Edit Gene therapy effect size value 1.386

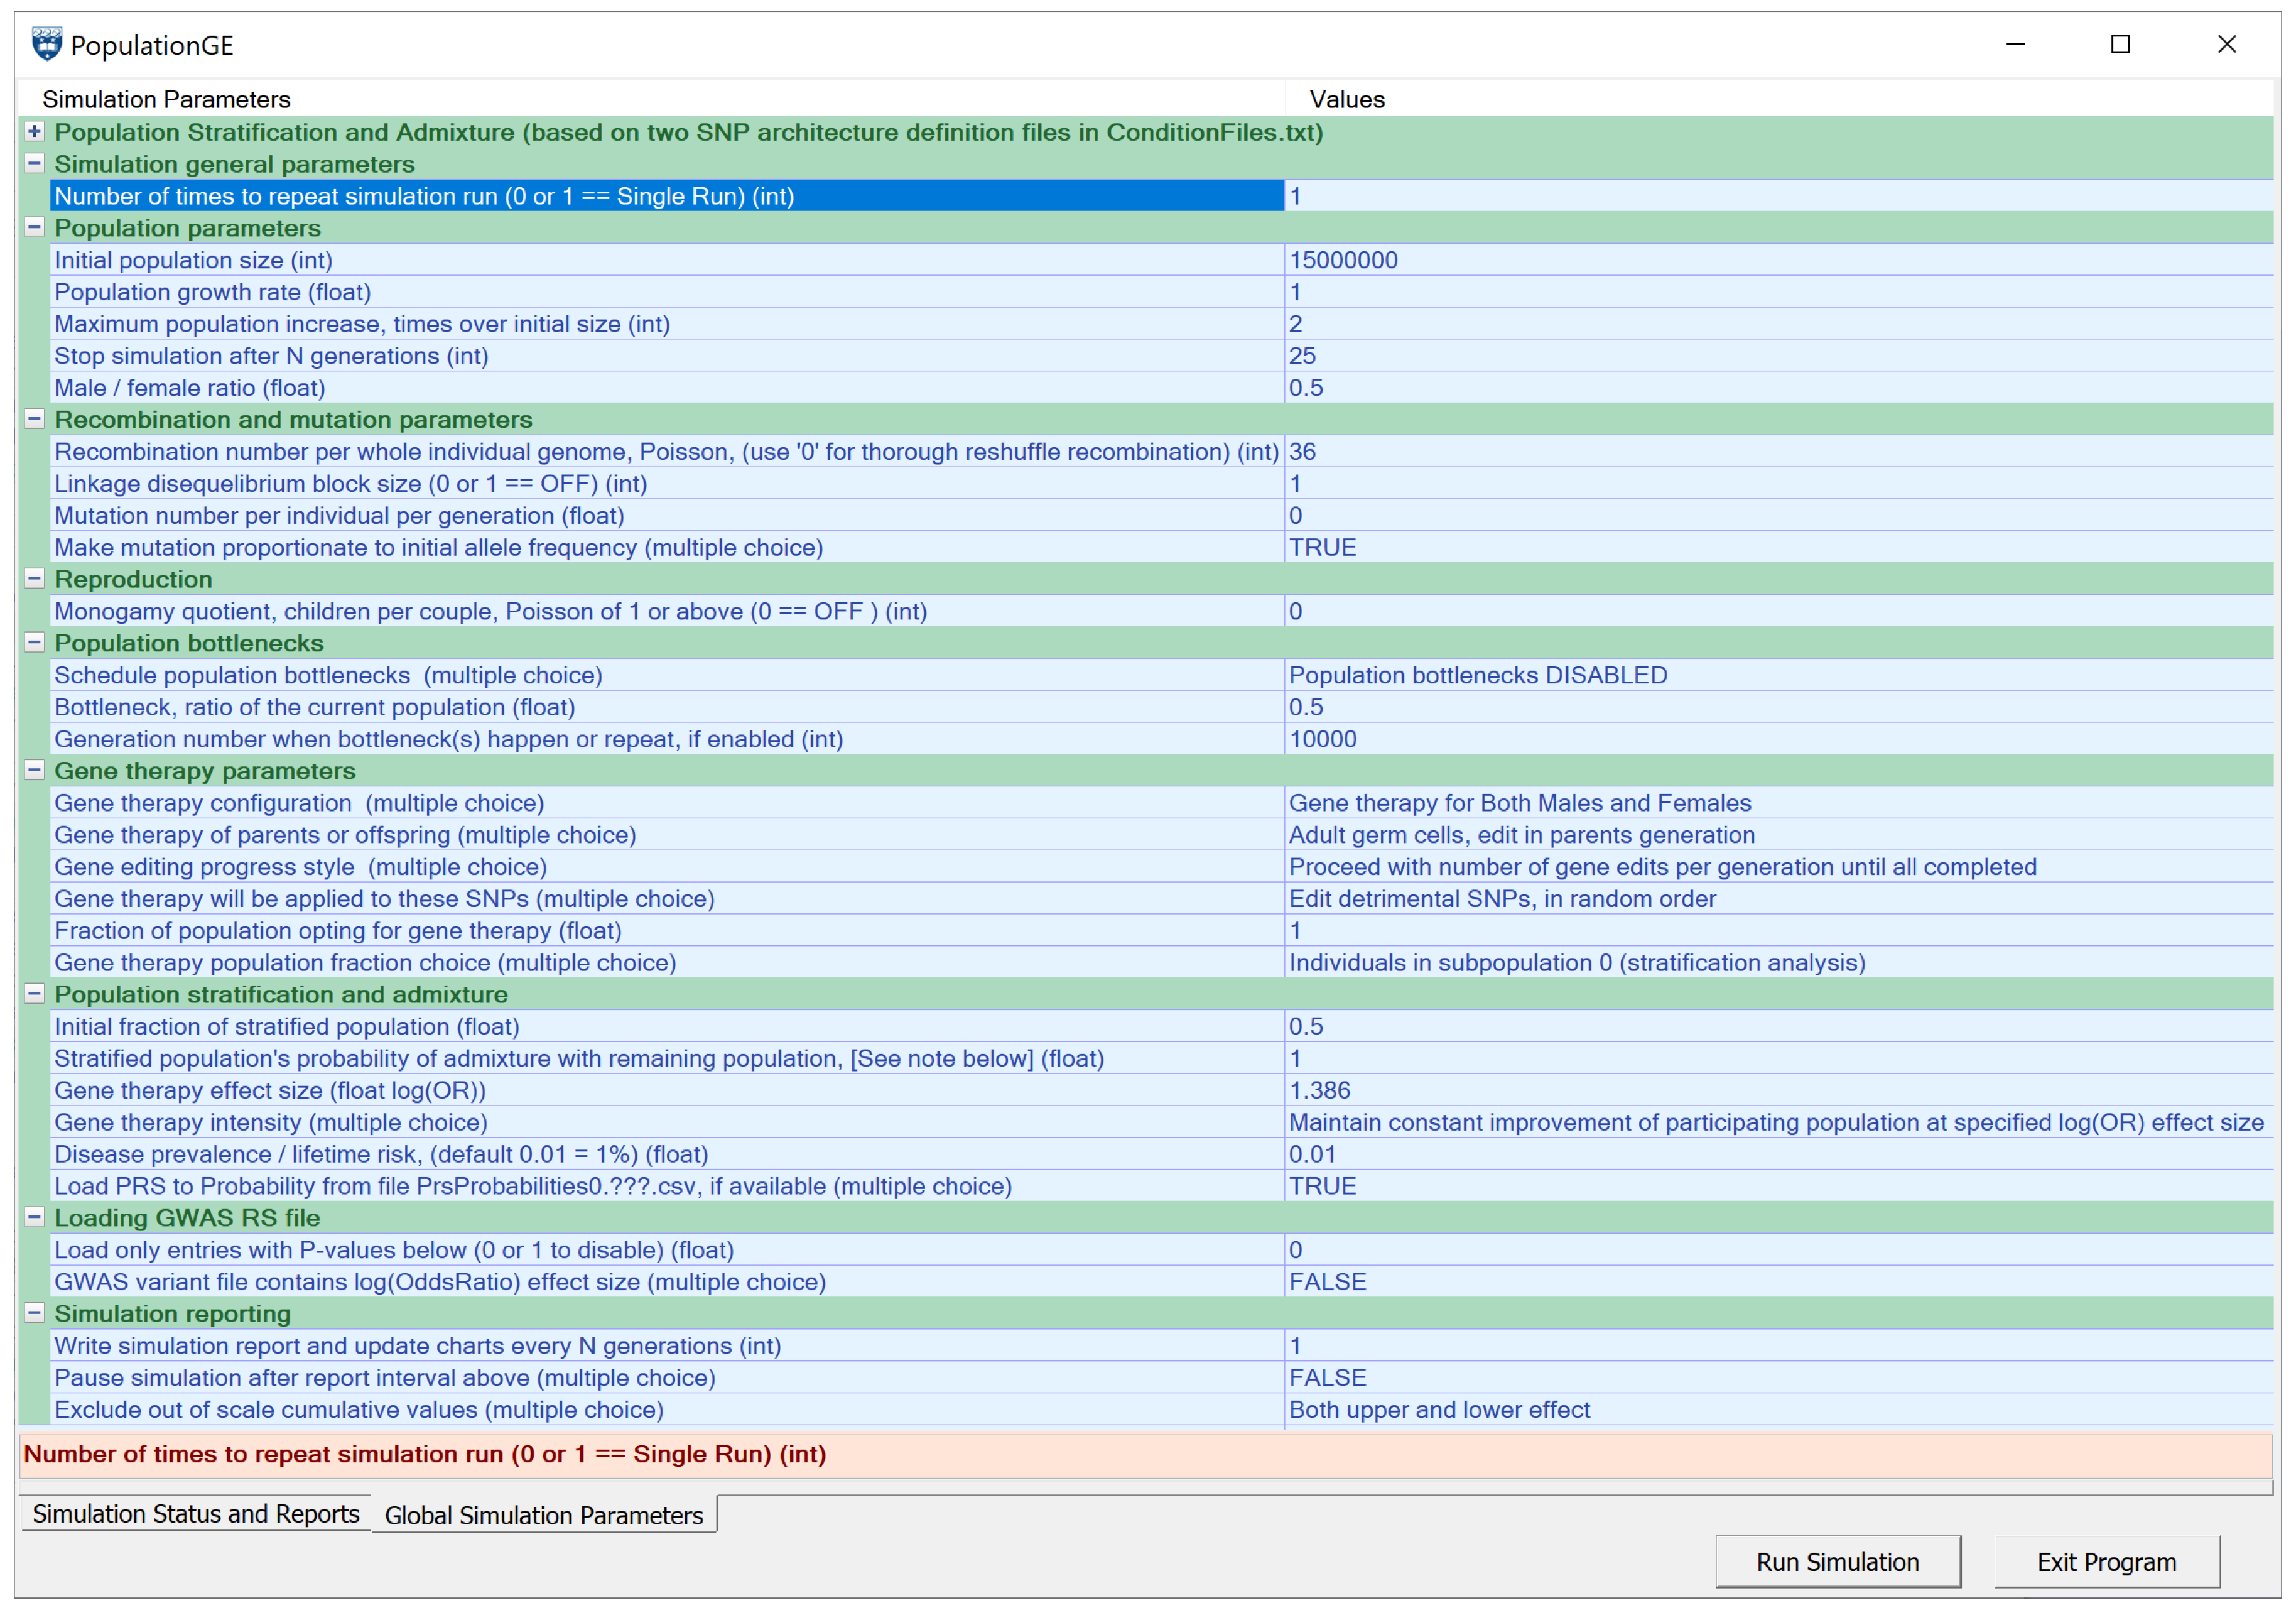pyautogui.click(x=1779, y=1091)
